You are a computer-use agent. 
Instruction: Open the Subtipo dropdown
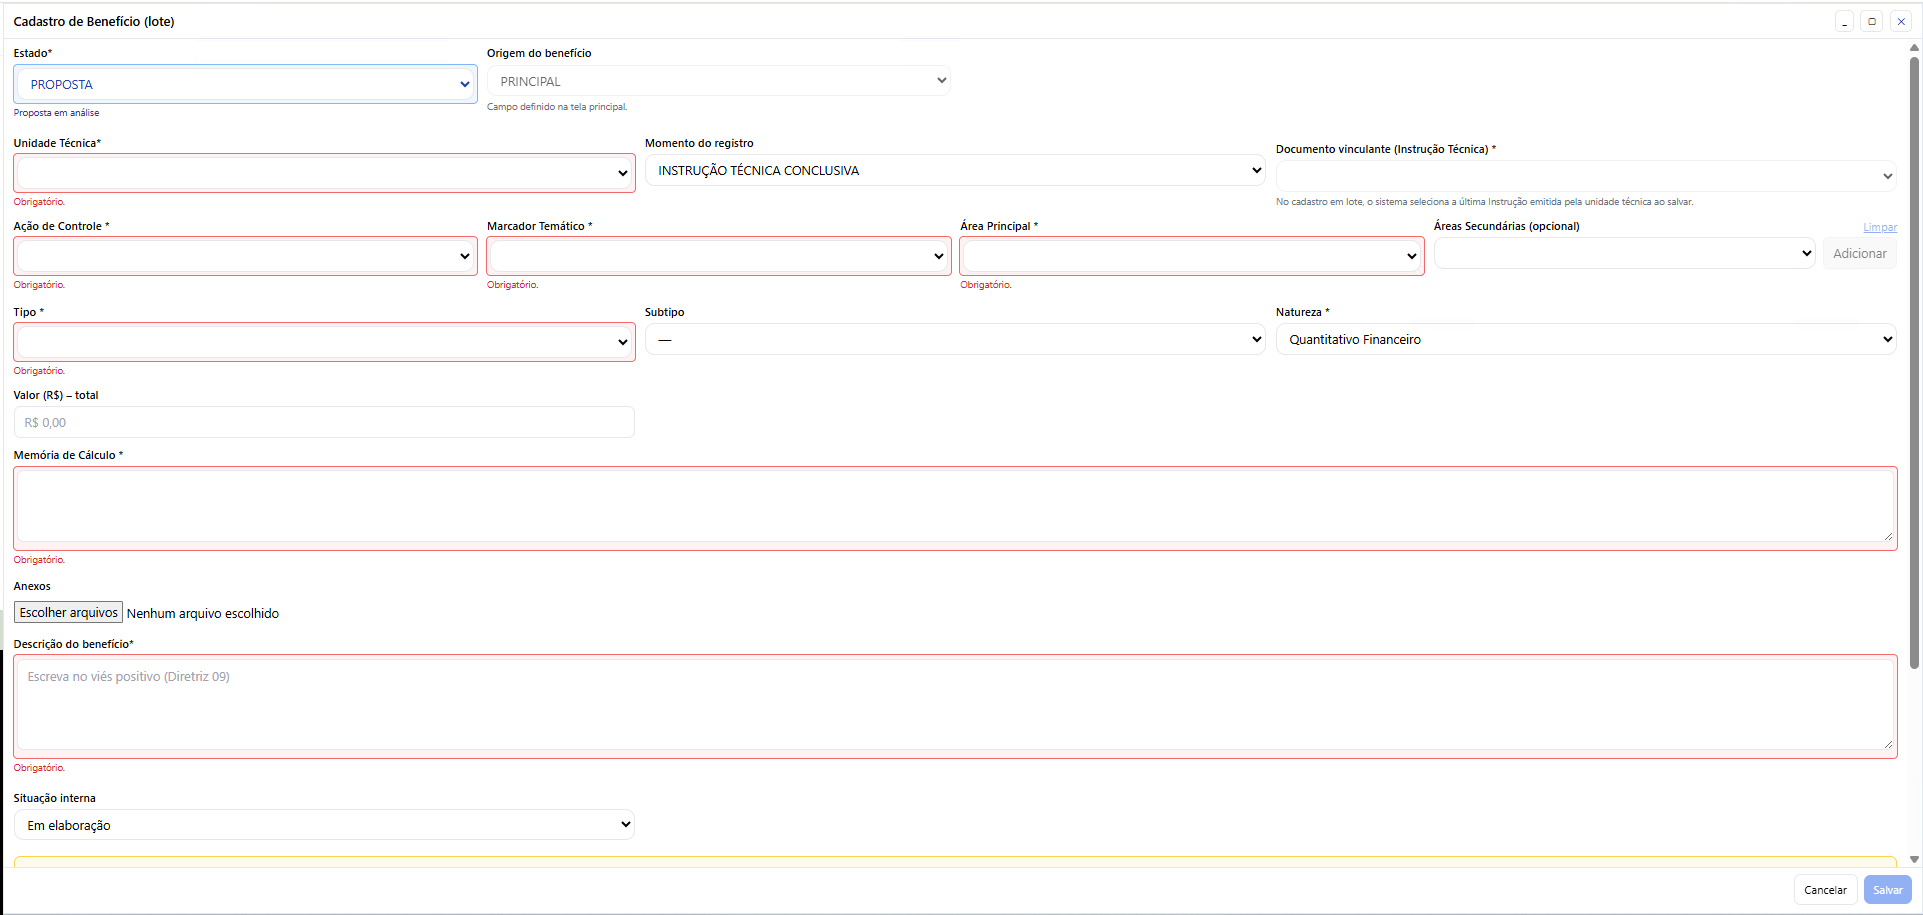click(x=954, y=340)
